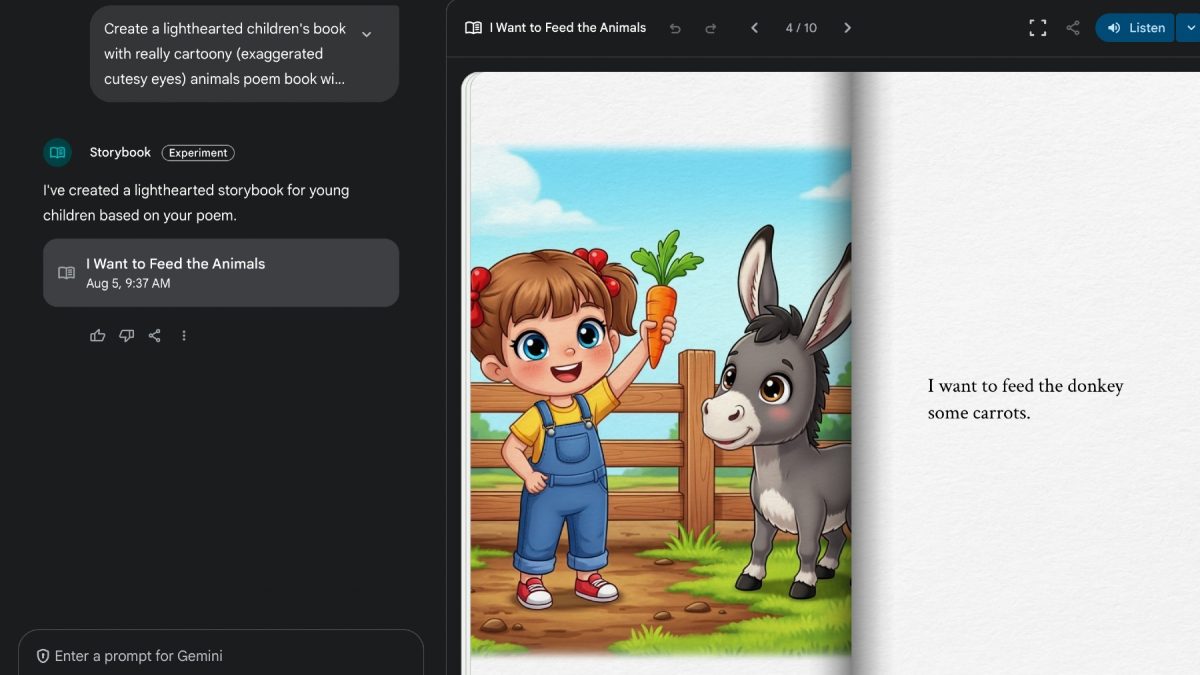Click the Storybook avatar icon in chat
Screen dimensions: 1200x675
(57, 153)
